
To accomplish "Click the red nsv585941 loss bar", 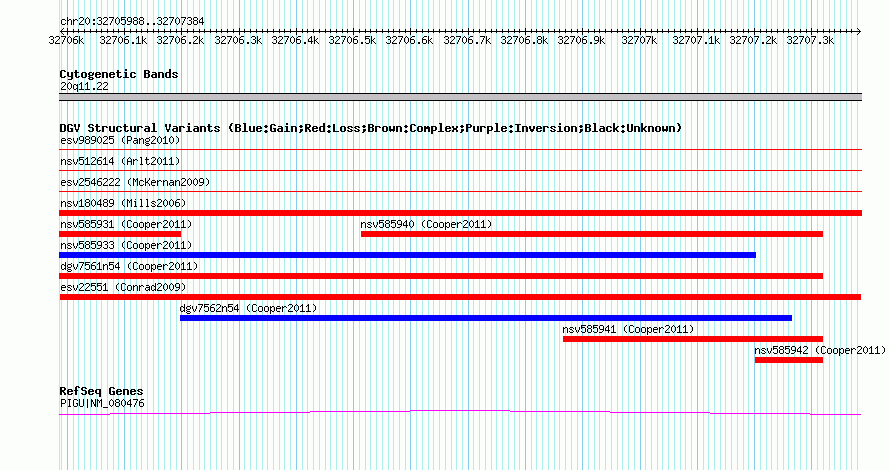I will click(x=693, y=339).
